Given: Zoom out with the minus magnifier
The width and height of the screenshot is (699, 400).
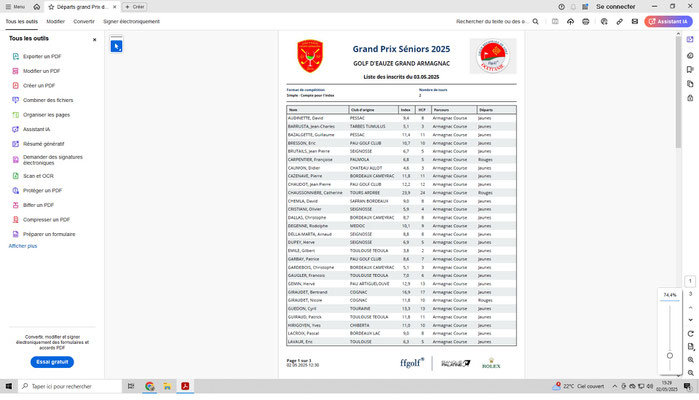Looking at the screenshot, I should [x=691, y=373].
